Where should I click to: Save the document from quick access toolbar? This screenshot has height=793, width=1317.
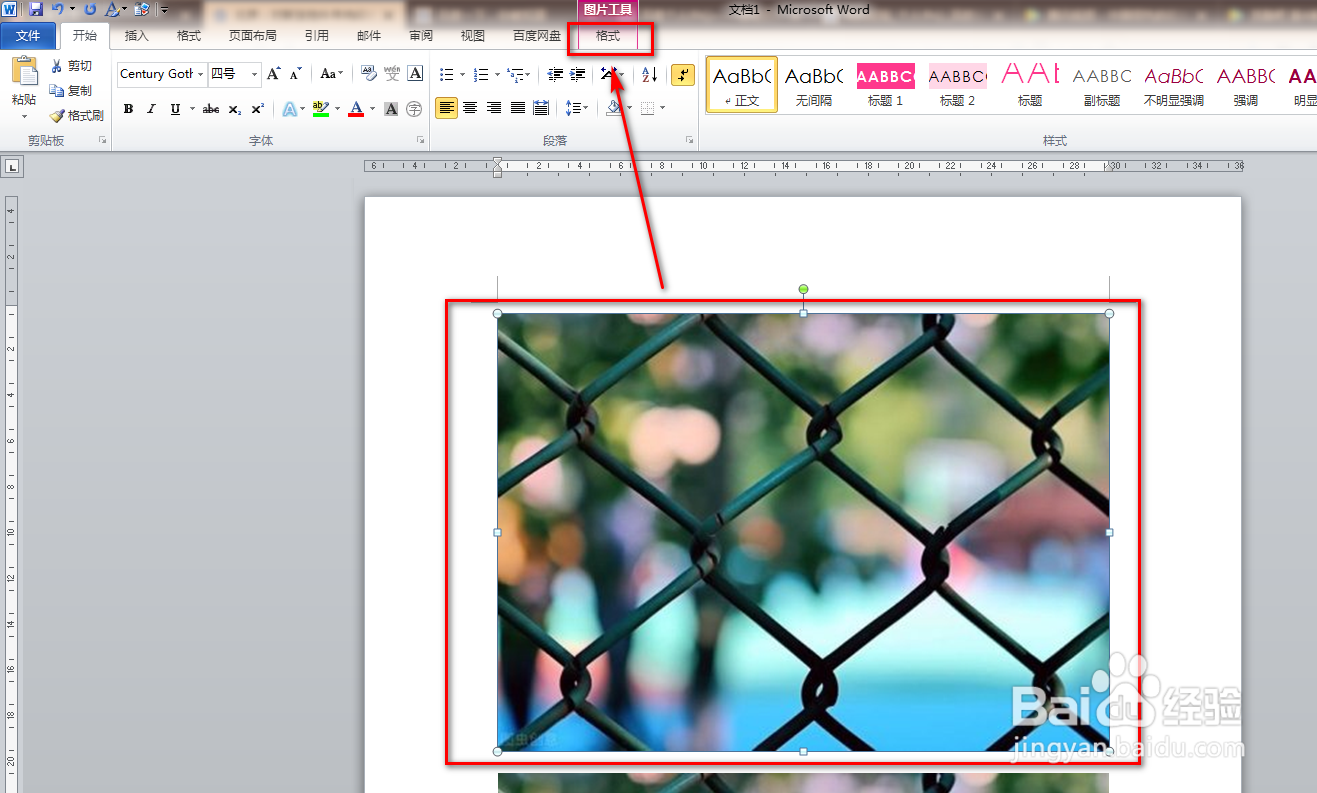[x=36, y=9]
